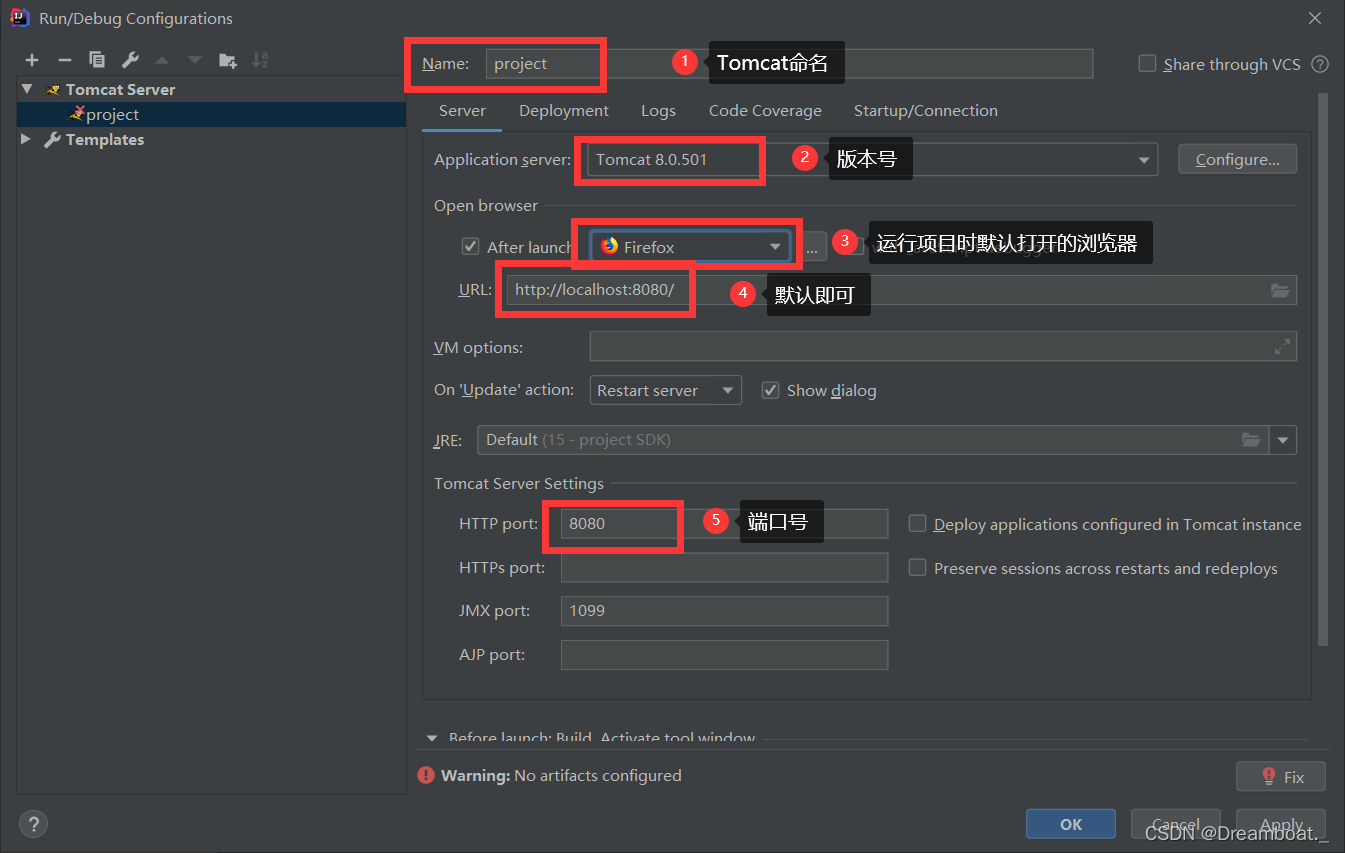Expand the VM options field editor icon
Screen dimensions: 1345x853
(x=1282, y=347)
